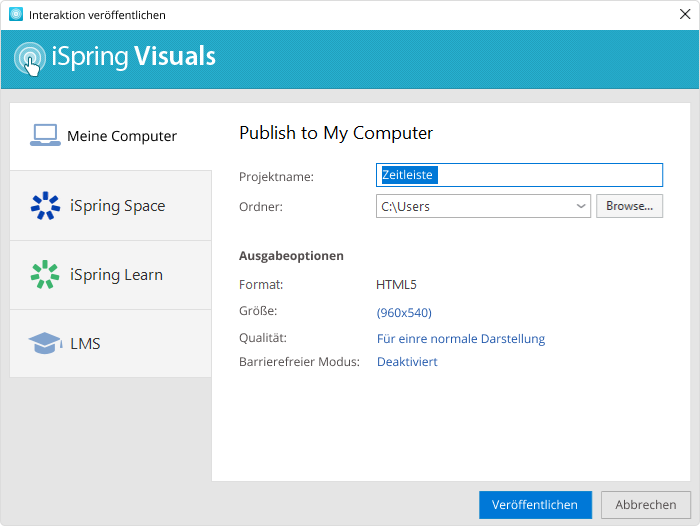Click the Meine Computer laptop icon
This screenshot has height=526, width=700.
(x=45, y=135)
